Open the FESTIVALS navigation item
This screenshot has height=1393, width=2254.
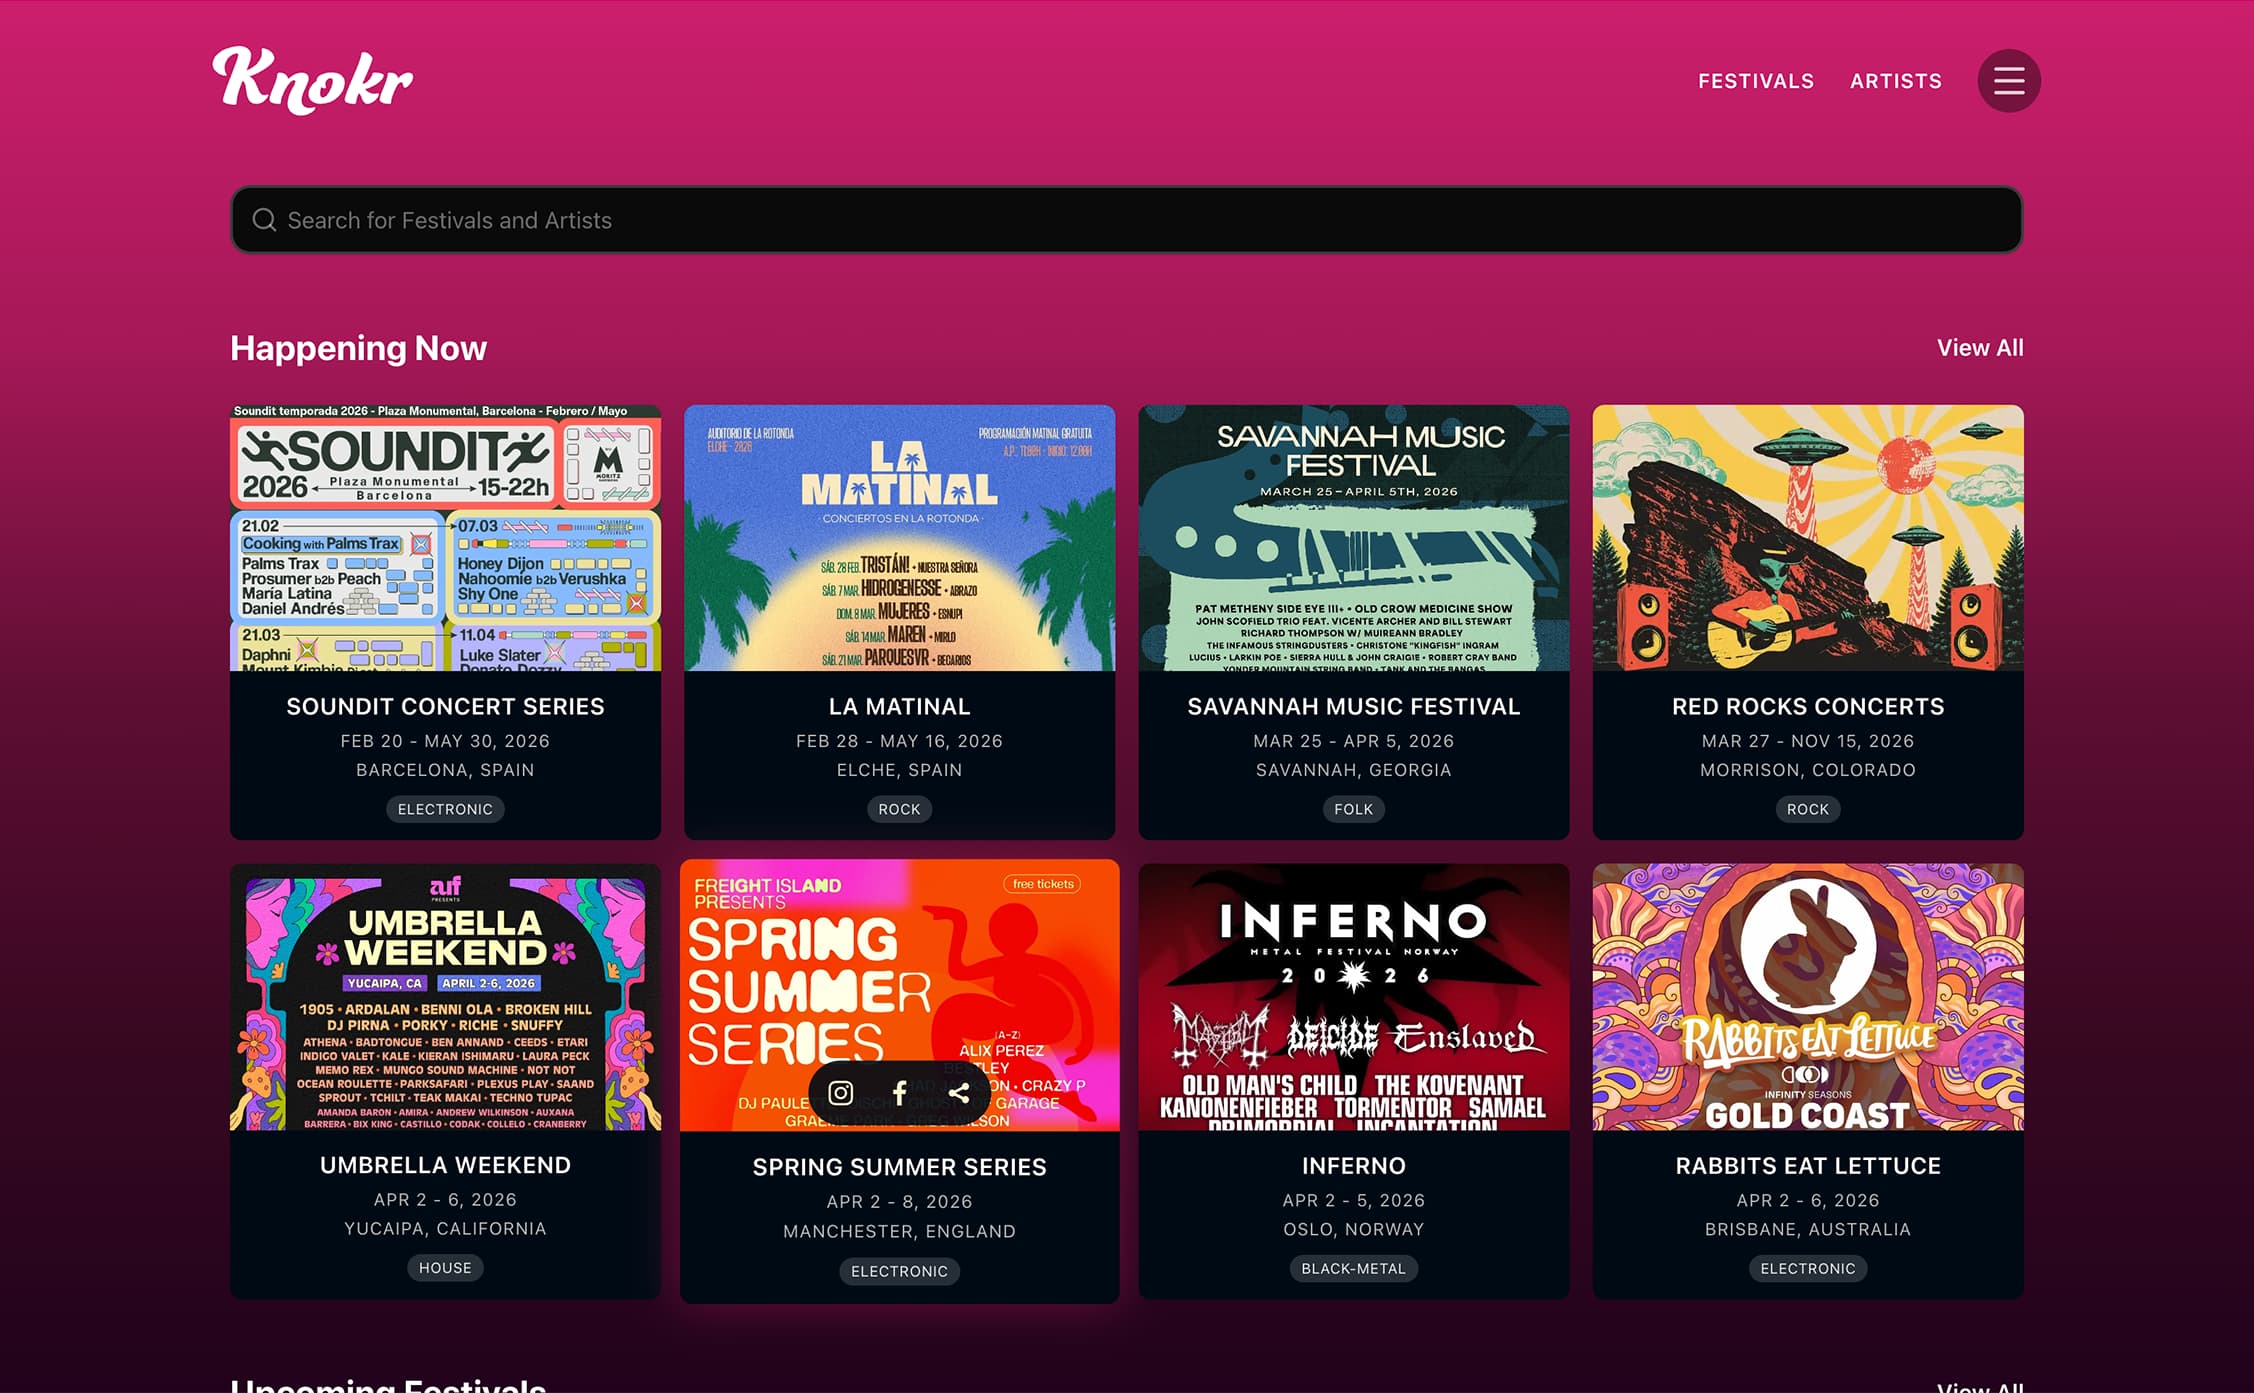pyautogui.click(x=1755, y=81)
